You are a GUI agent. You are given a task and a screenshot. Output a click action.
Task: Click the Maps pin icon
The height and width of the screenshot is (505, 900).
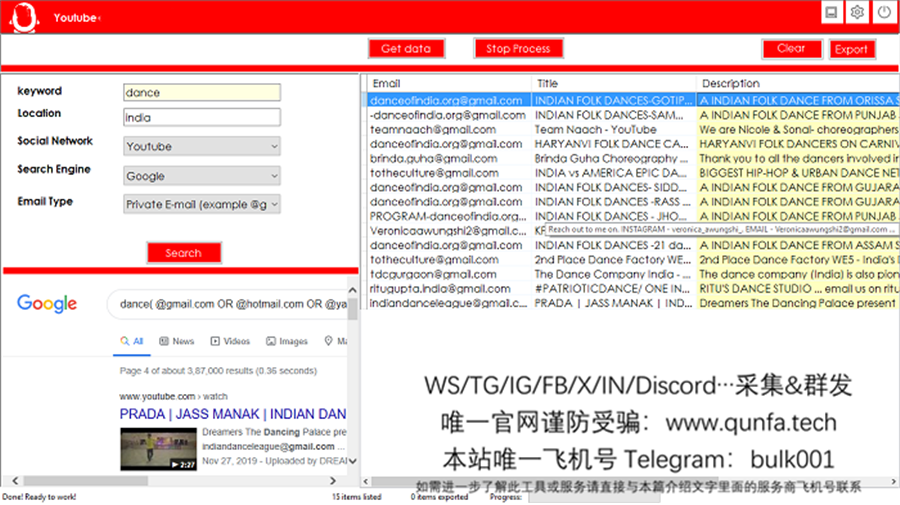pos(328,341)
